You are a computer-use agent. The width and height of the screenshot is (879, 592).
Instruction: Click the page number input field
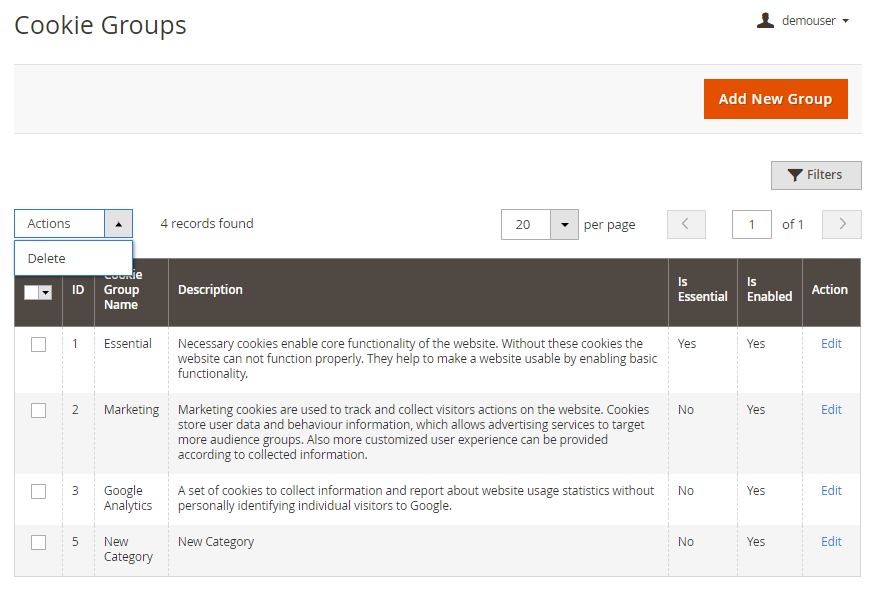(x=751, y=224)
